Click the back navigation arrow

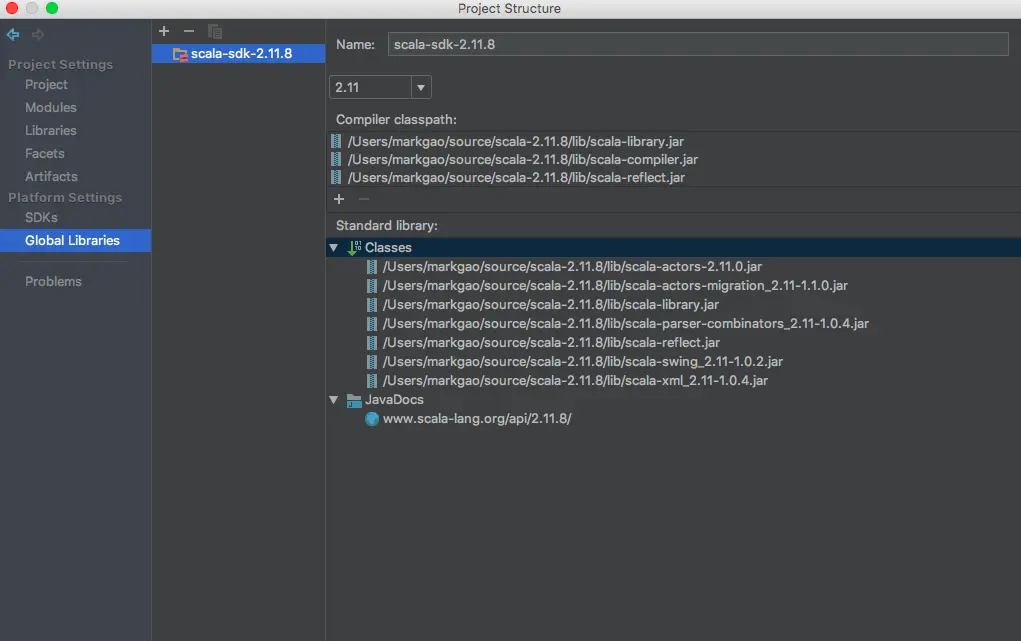pyautogui.click(x=13, y=34)
